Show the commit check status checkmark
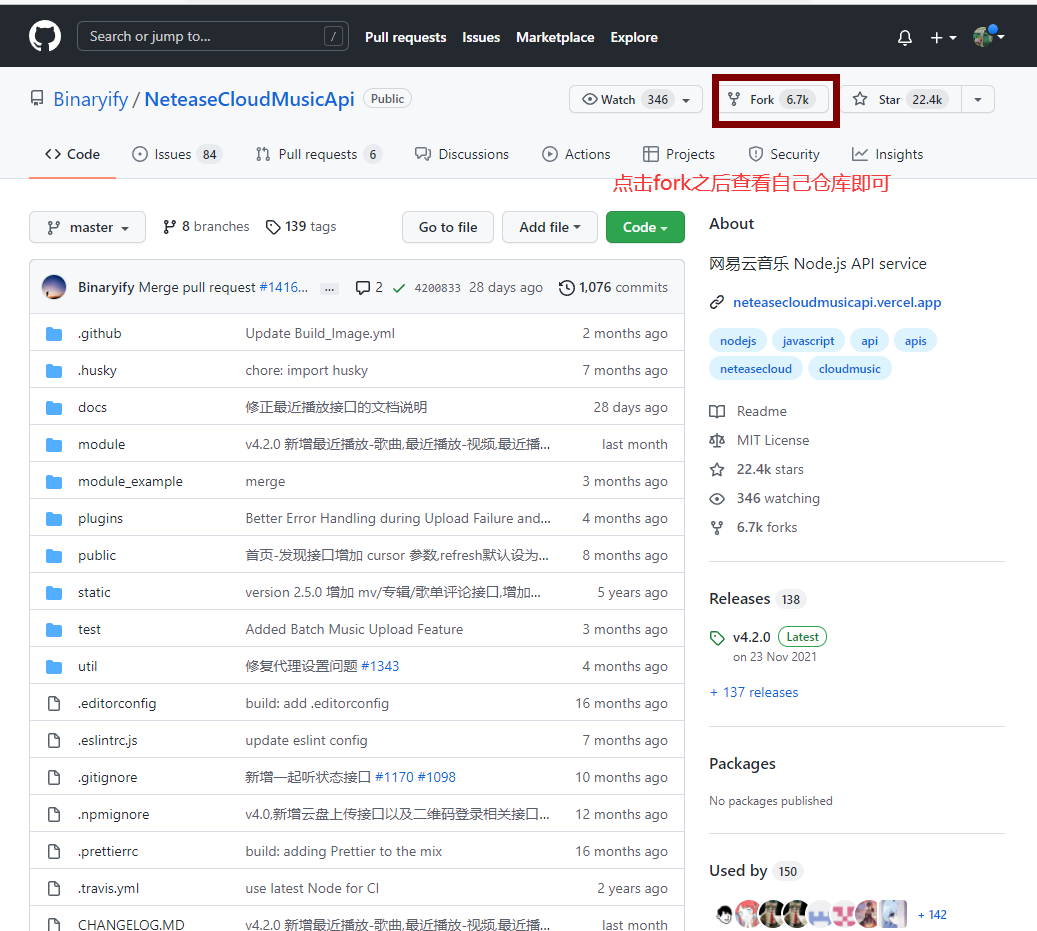The height and width of the screenshot is (931, 1037). click(x=398, y=288)
